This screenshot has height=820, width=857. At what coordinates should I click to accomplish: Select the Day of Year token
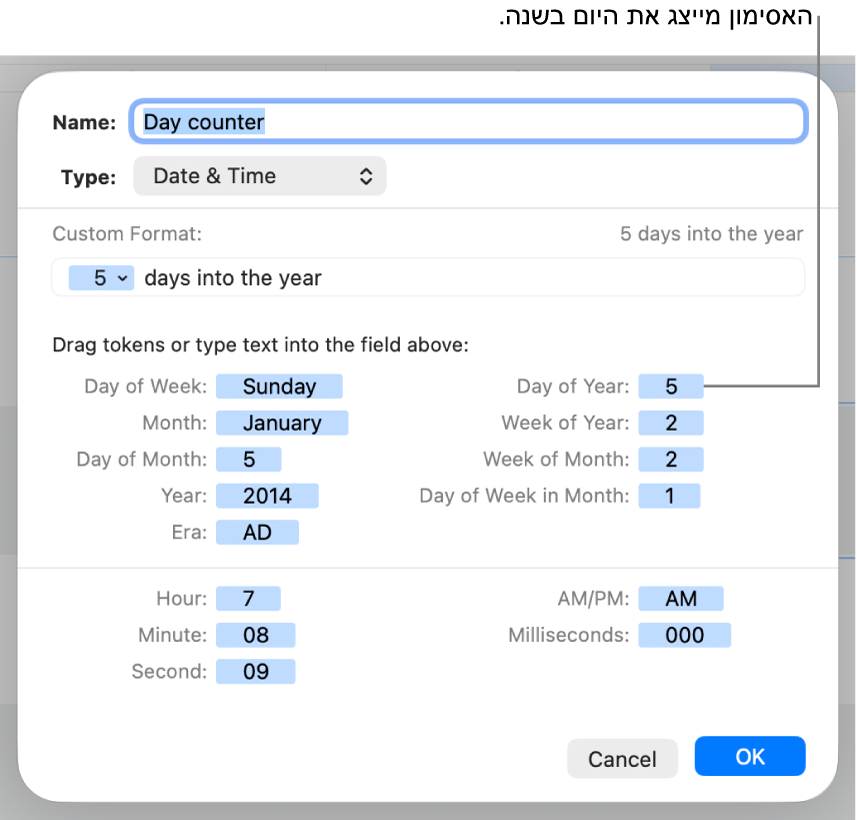[x=670, y=386]
